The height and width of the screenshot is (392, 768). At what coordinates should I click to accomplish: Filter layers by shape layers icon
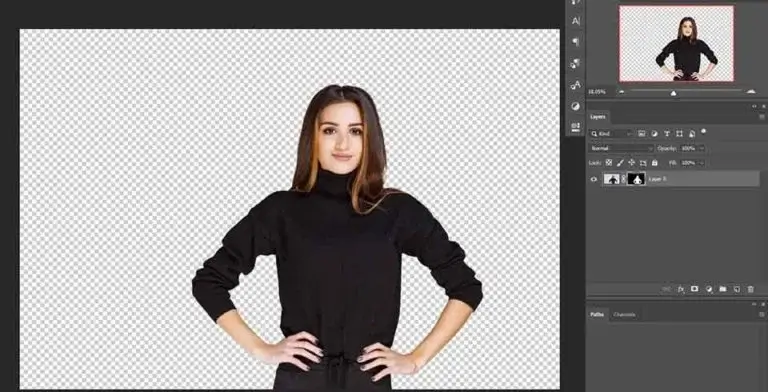click(x=679, y=133)
